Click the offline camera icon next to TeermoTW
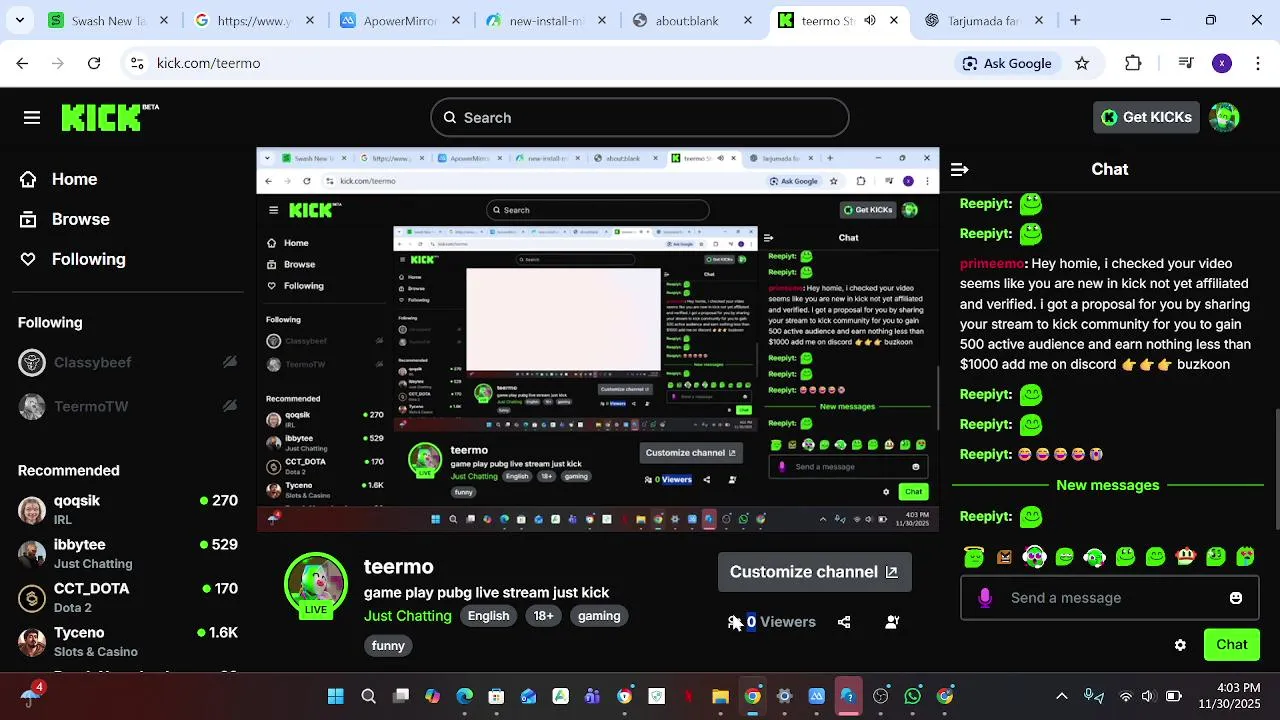 pyautogui.click(x=230, y=406)
